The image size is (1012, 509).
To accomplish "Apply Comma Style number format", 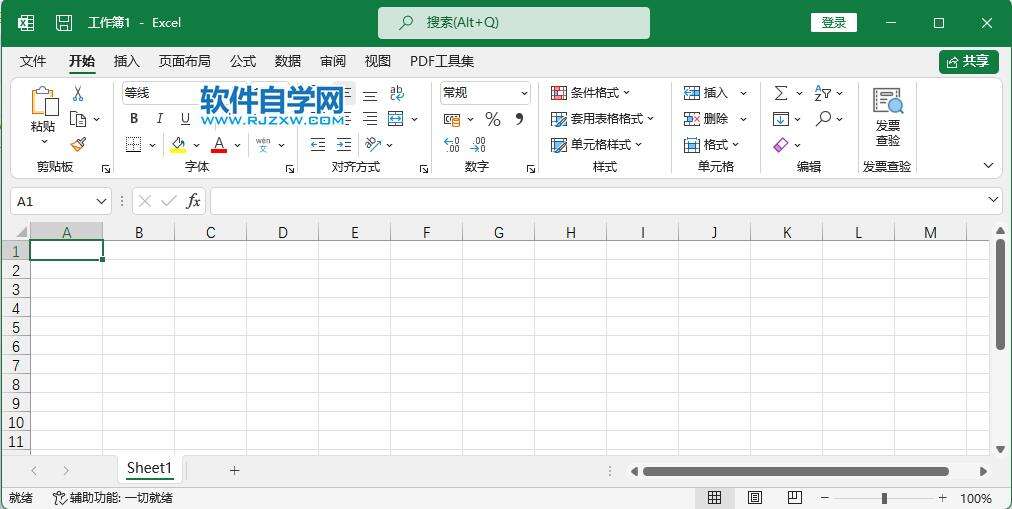I will tap(520, 119).
